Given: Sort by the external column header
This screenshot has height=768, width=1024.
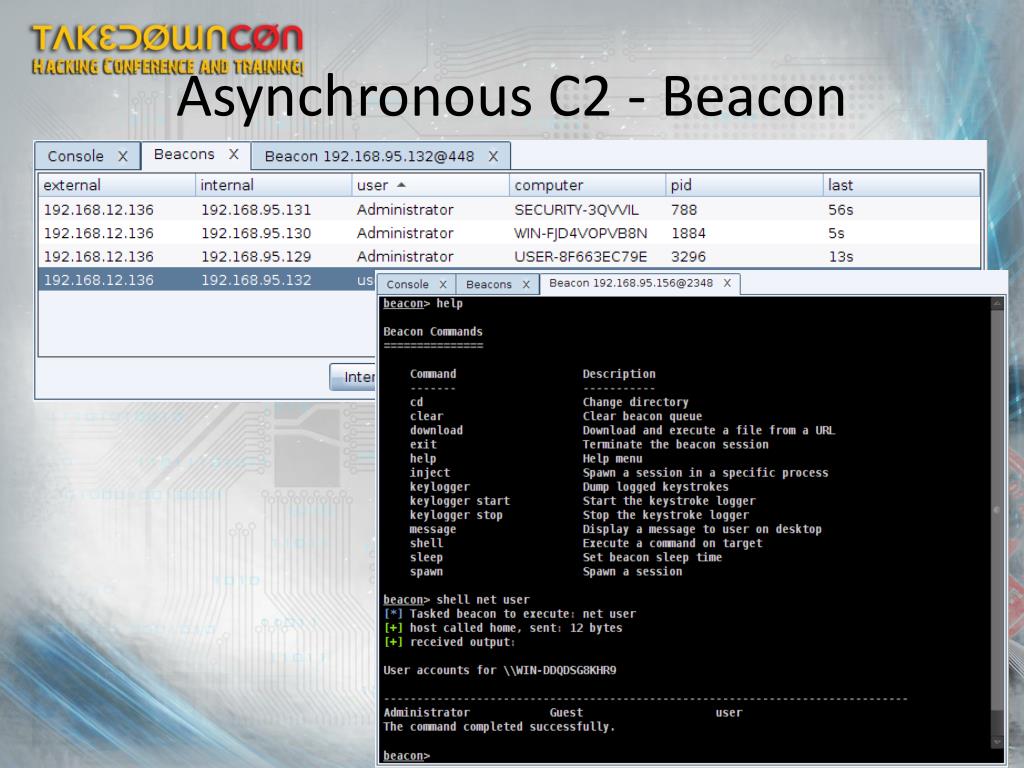Looking at the screenshot, I should tap(117, 185).
